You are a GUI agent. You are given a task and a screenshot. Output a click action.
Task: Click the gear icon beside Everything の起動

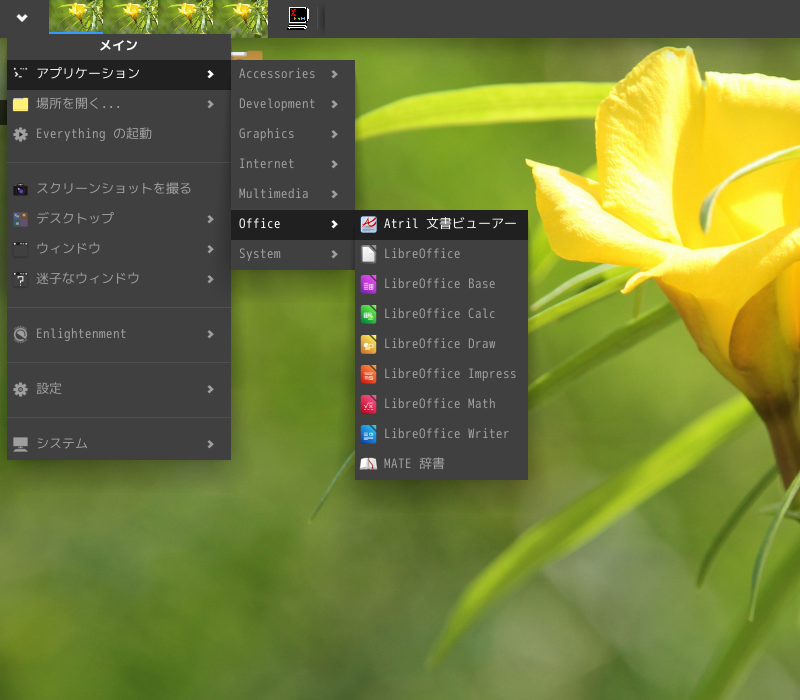(20, 134)
